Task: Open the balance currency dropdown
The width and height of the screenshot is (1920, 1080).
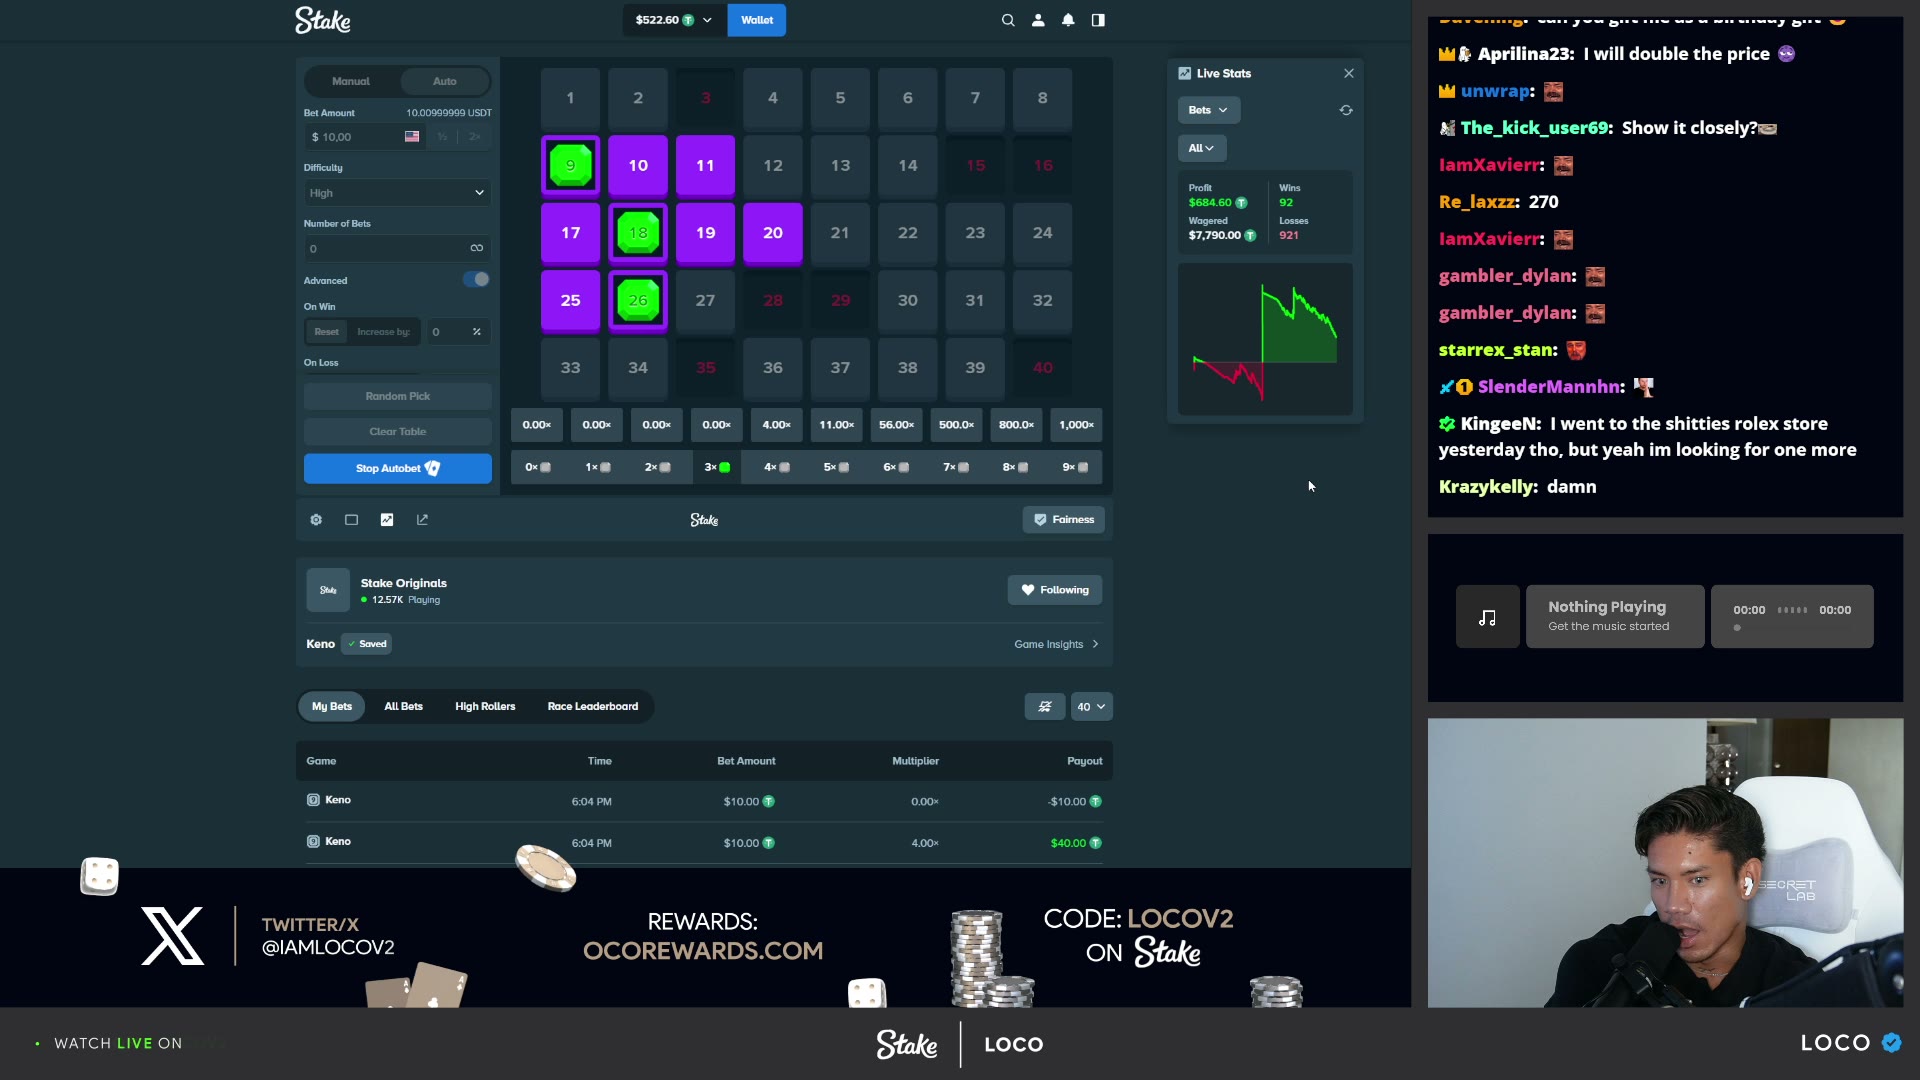Action: click(674, 20)
